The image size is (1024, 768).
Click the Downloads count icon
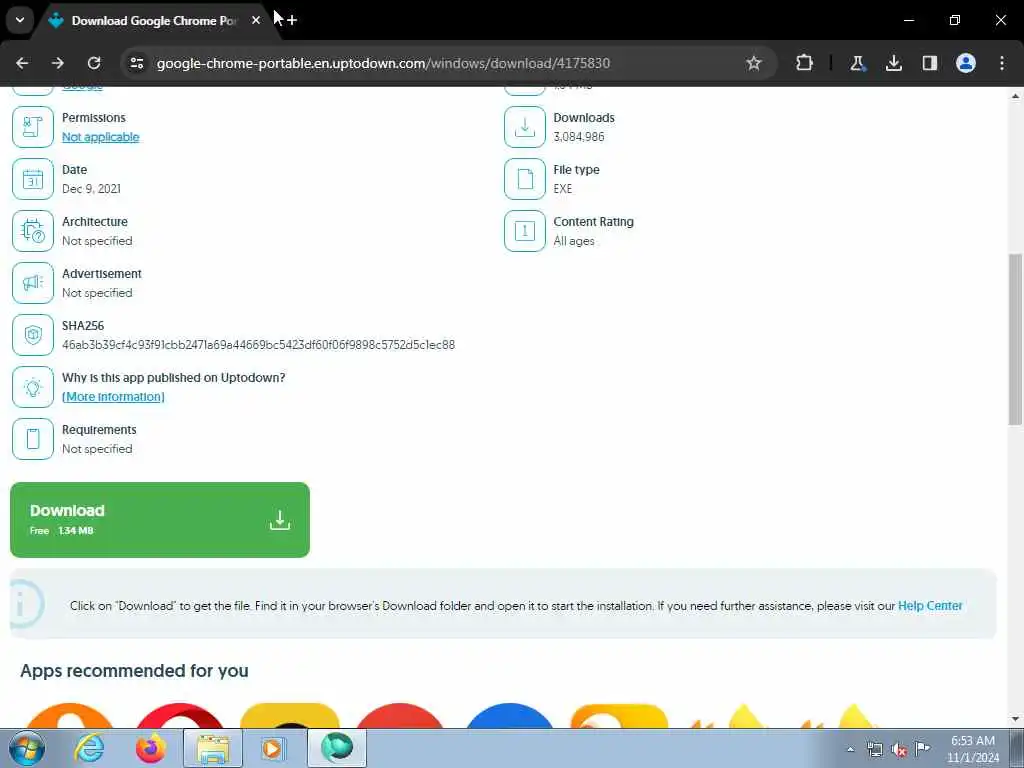524,127
